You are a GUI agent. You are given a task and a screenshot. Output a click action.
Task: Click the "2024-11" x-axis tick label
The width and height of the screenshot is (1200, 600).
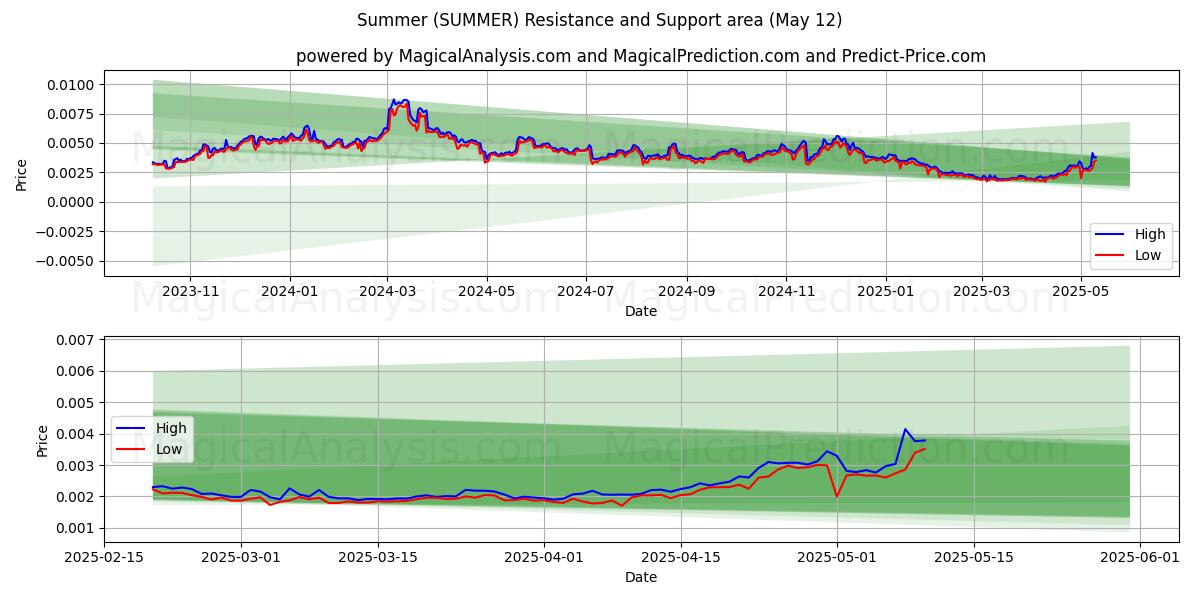786,291
